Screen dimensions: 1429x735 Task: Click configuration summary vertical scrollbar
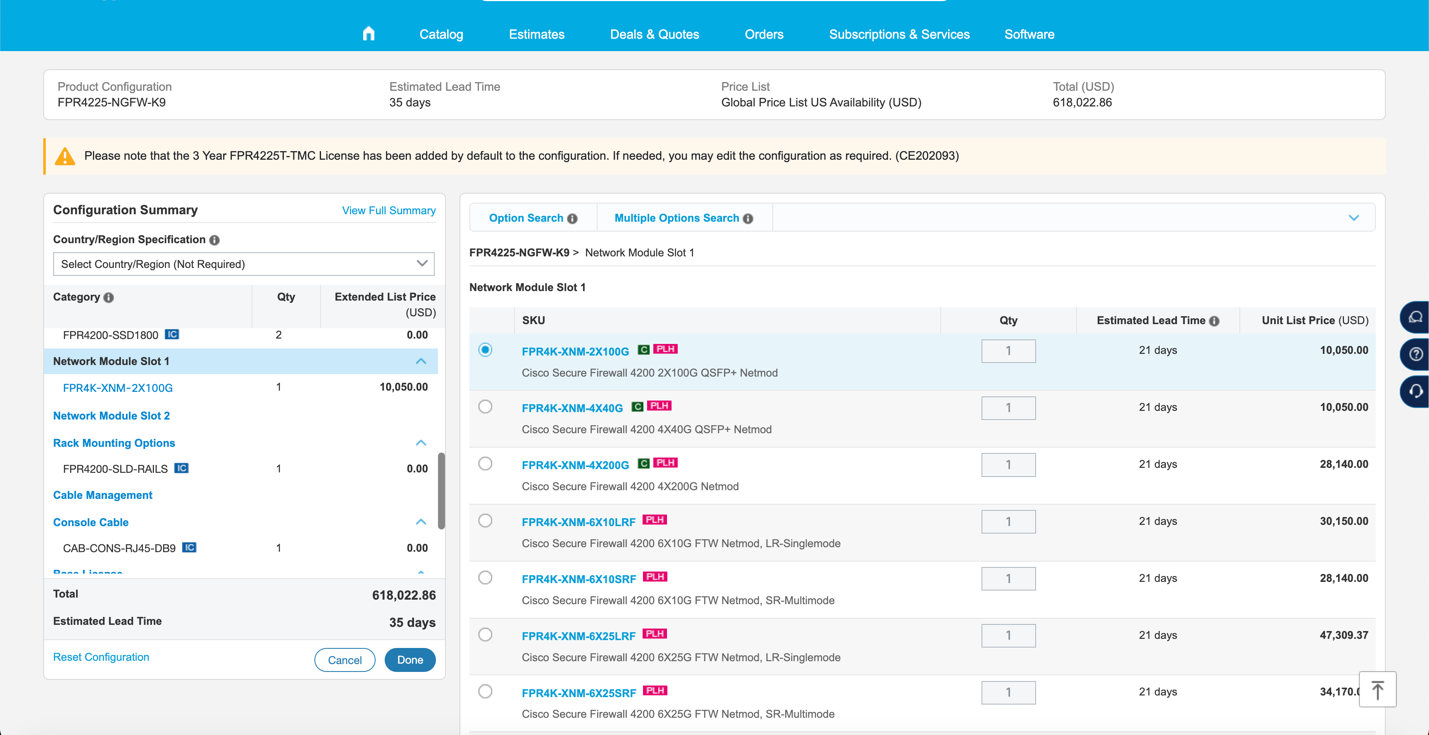coord(441,490)
